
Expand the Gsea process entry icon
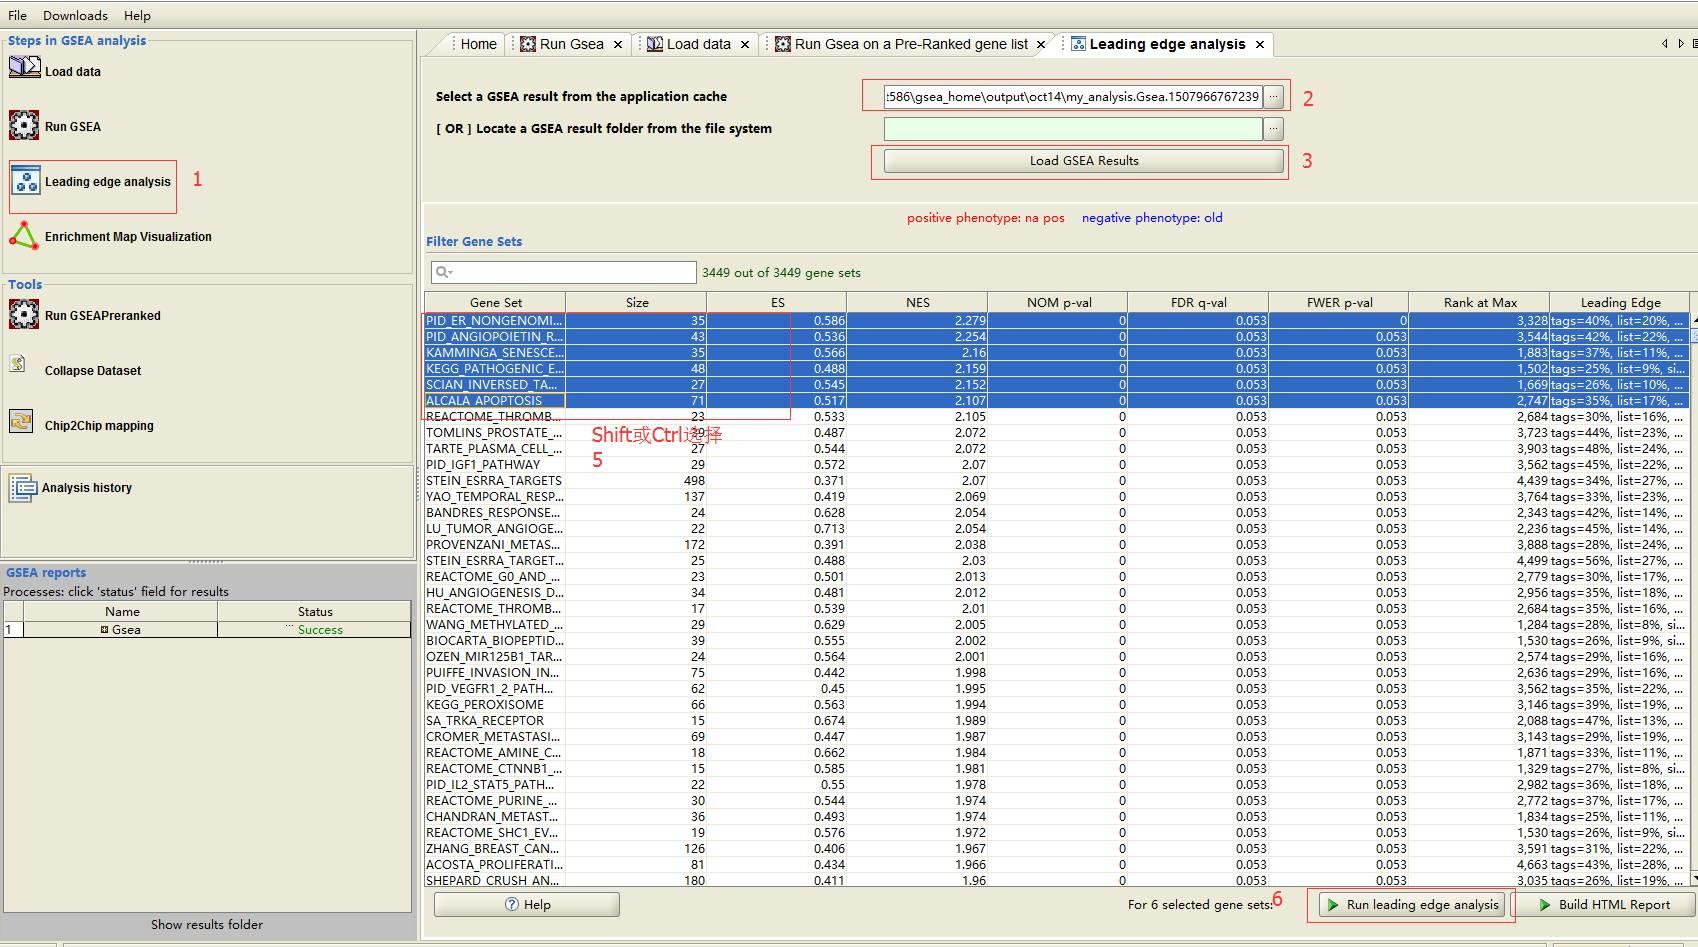click(104, 630)
